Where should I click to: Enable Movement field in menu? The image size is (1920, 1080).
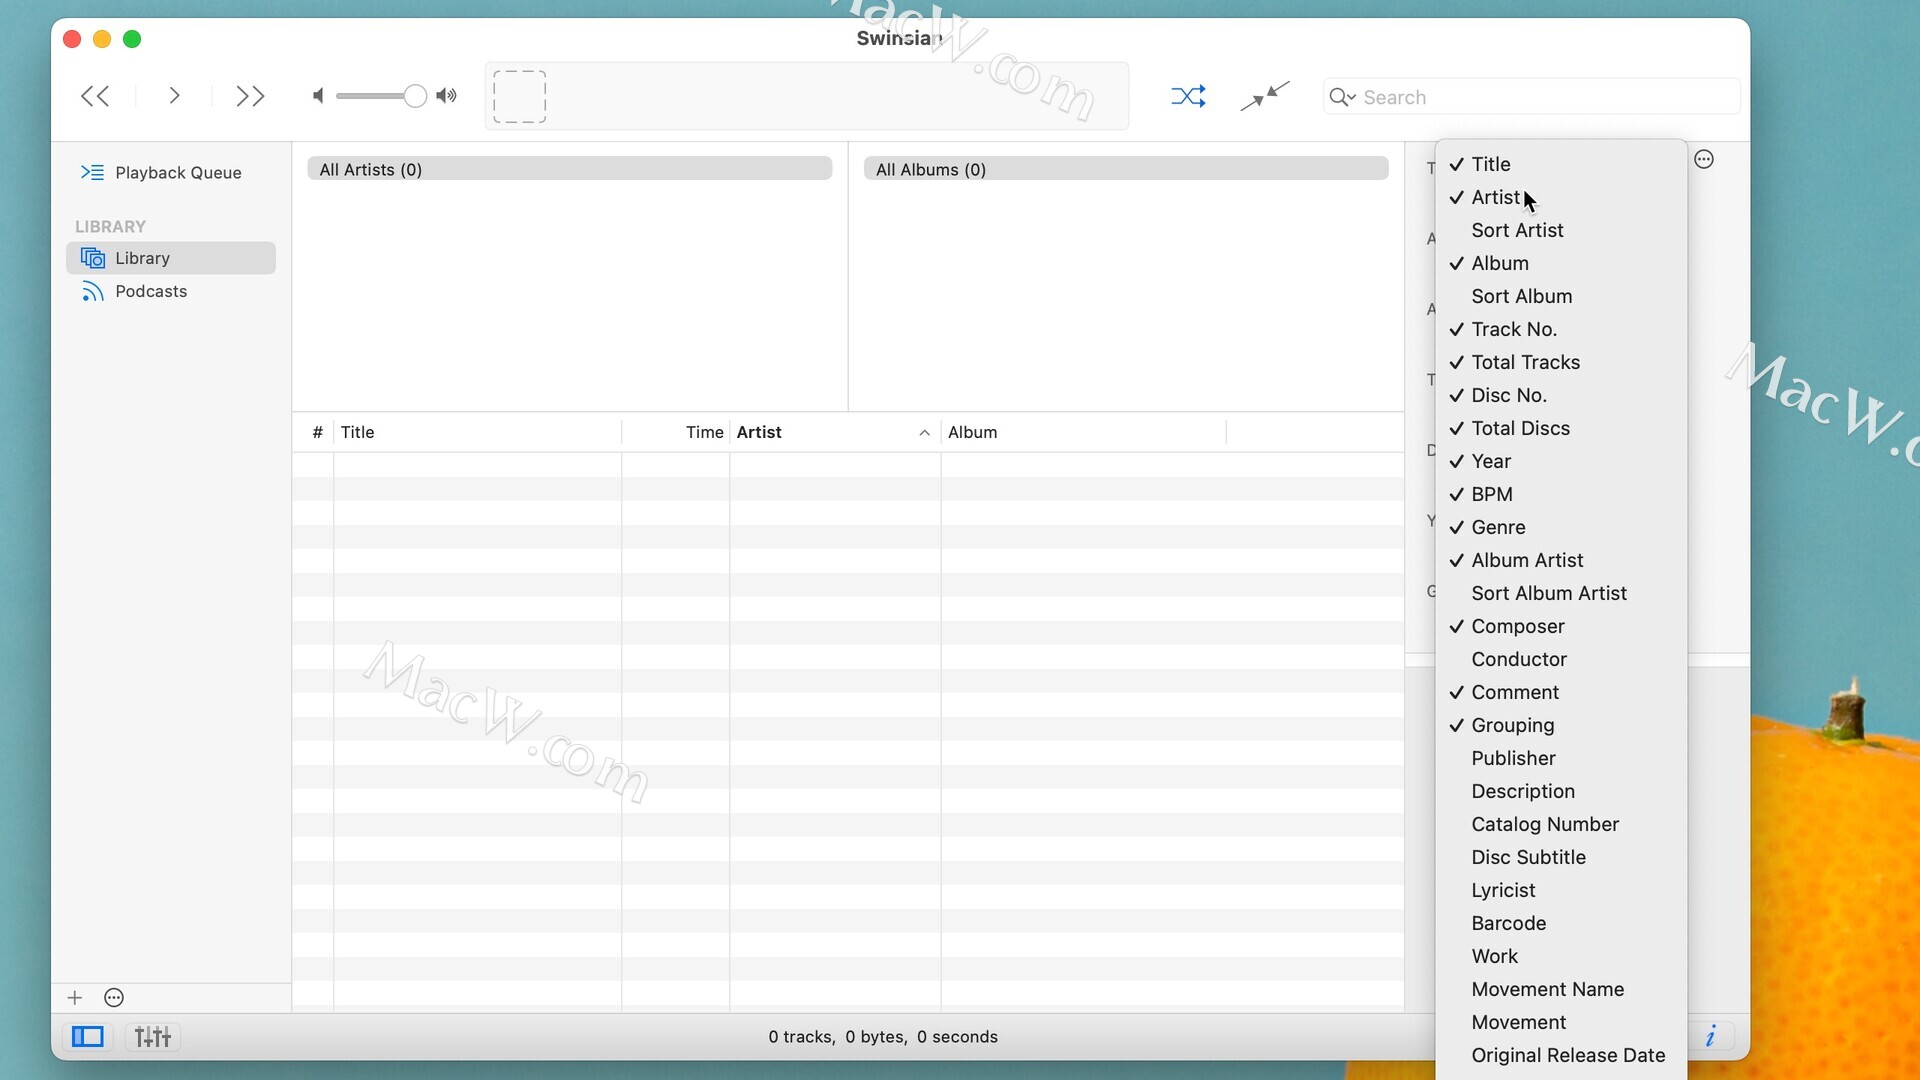click(1561, 1022)
